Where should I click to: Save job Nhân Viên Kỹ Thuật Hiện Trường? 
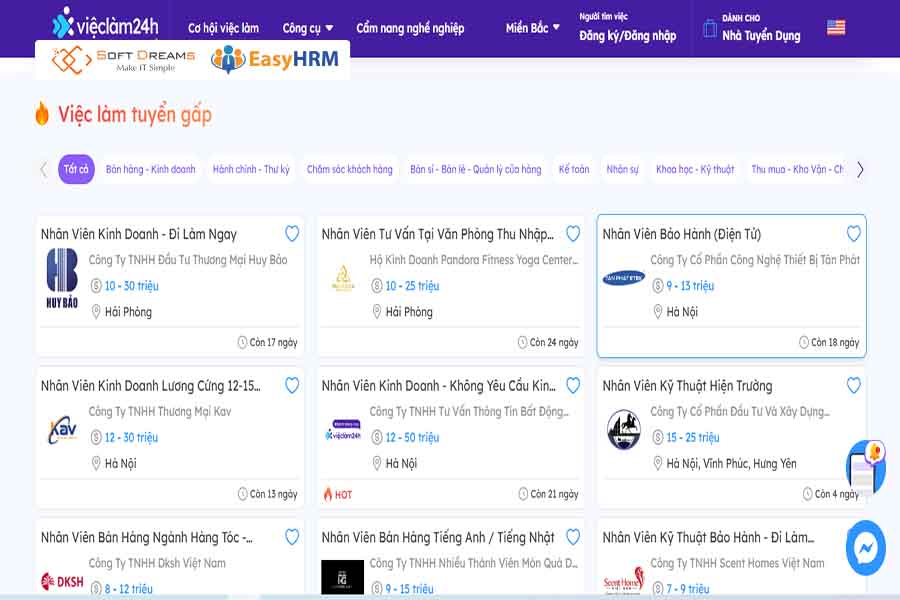pos(854,385)
